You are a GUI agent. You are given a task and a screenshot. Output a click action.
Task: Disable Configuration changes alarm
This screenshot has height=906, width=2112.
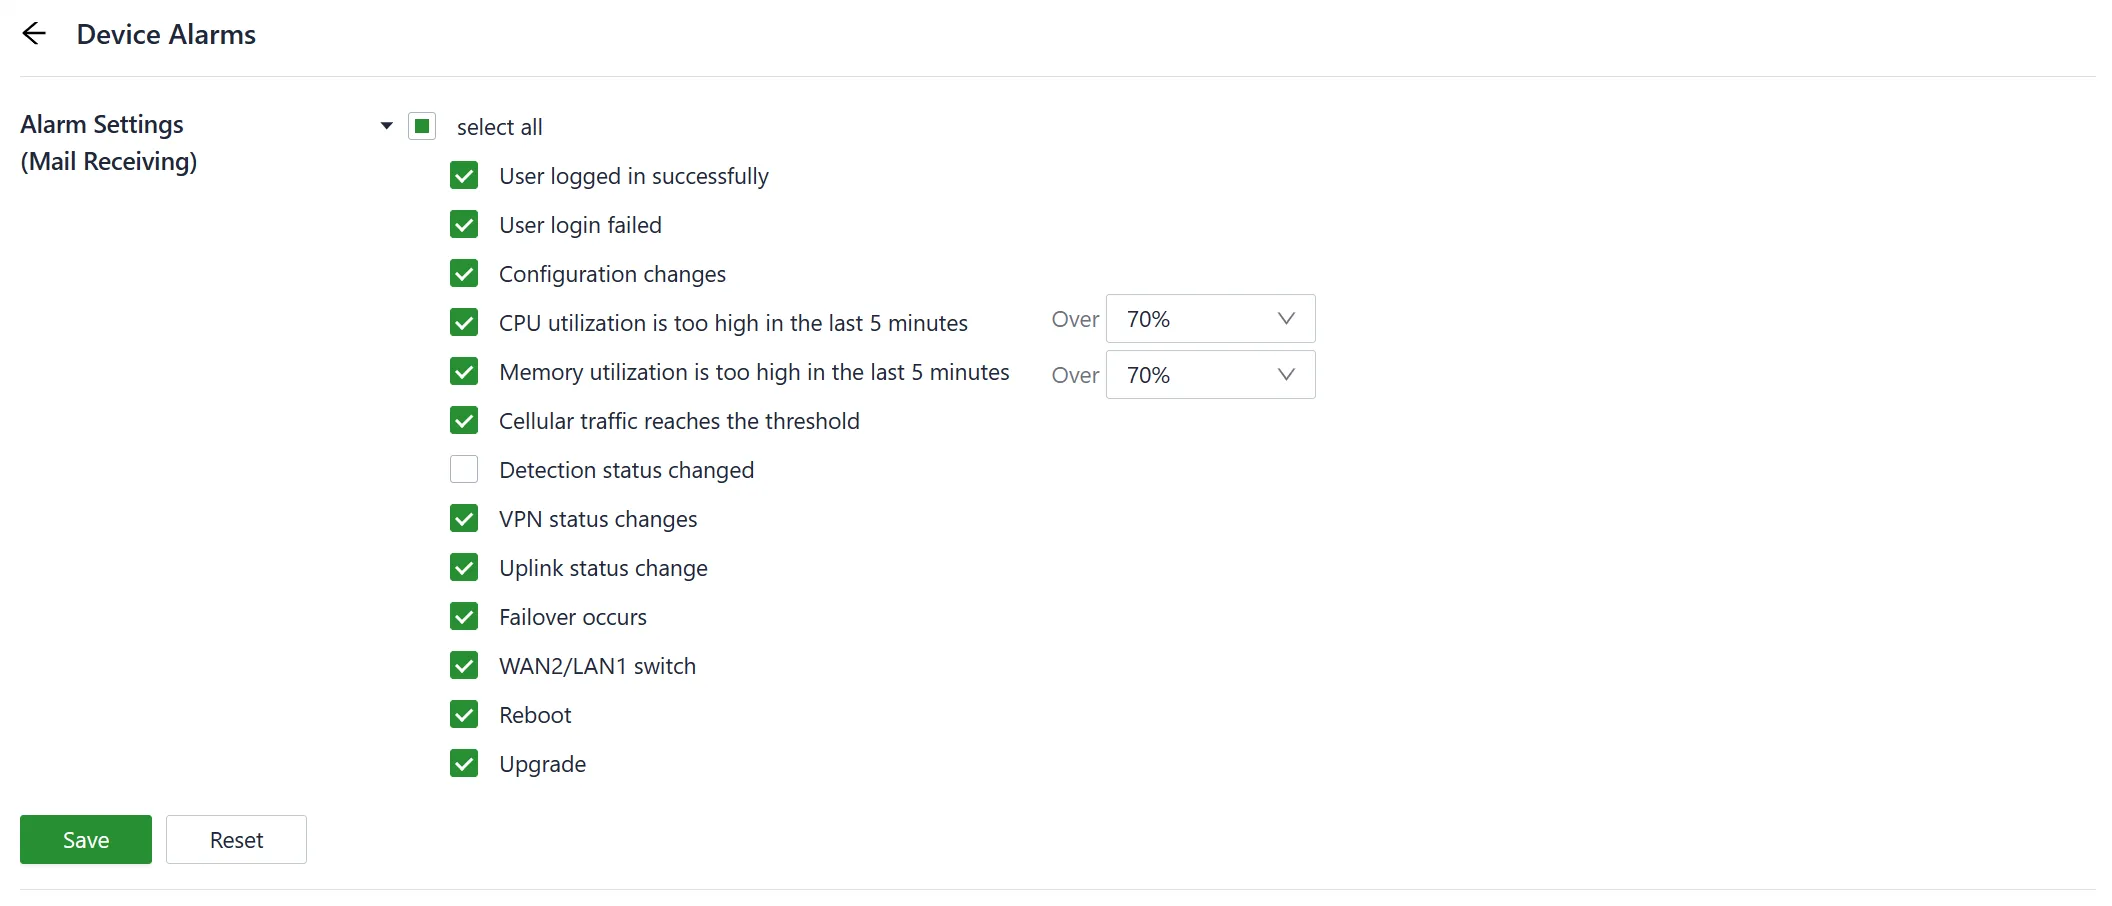tap(464, 274)
